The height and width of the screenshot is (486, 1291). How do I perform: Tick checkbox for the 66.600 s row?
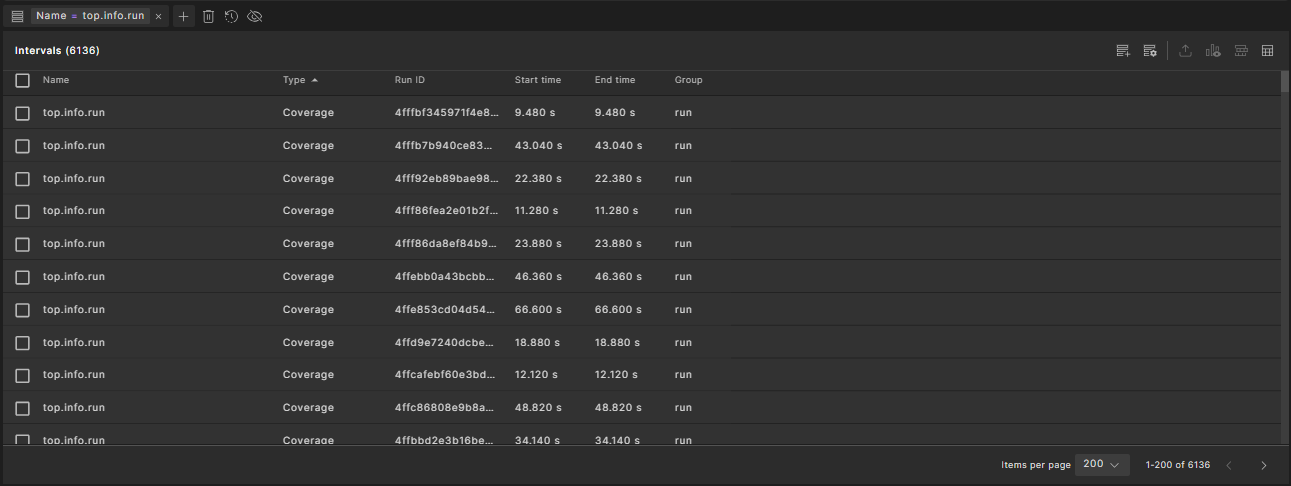pos(22,310)
